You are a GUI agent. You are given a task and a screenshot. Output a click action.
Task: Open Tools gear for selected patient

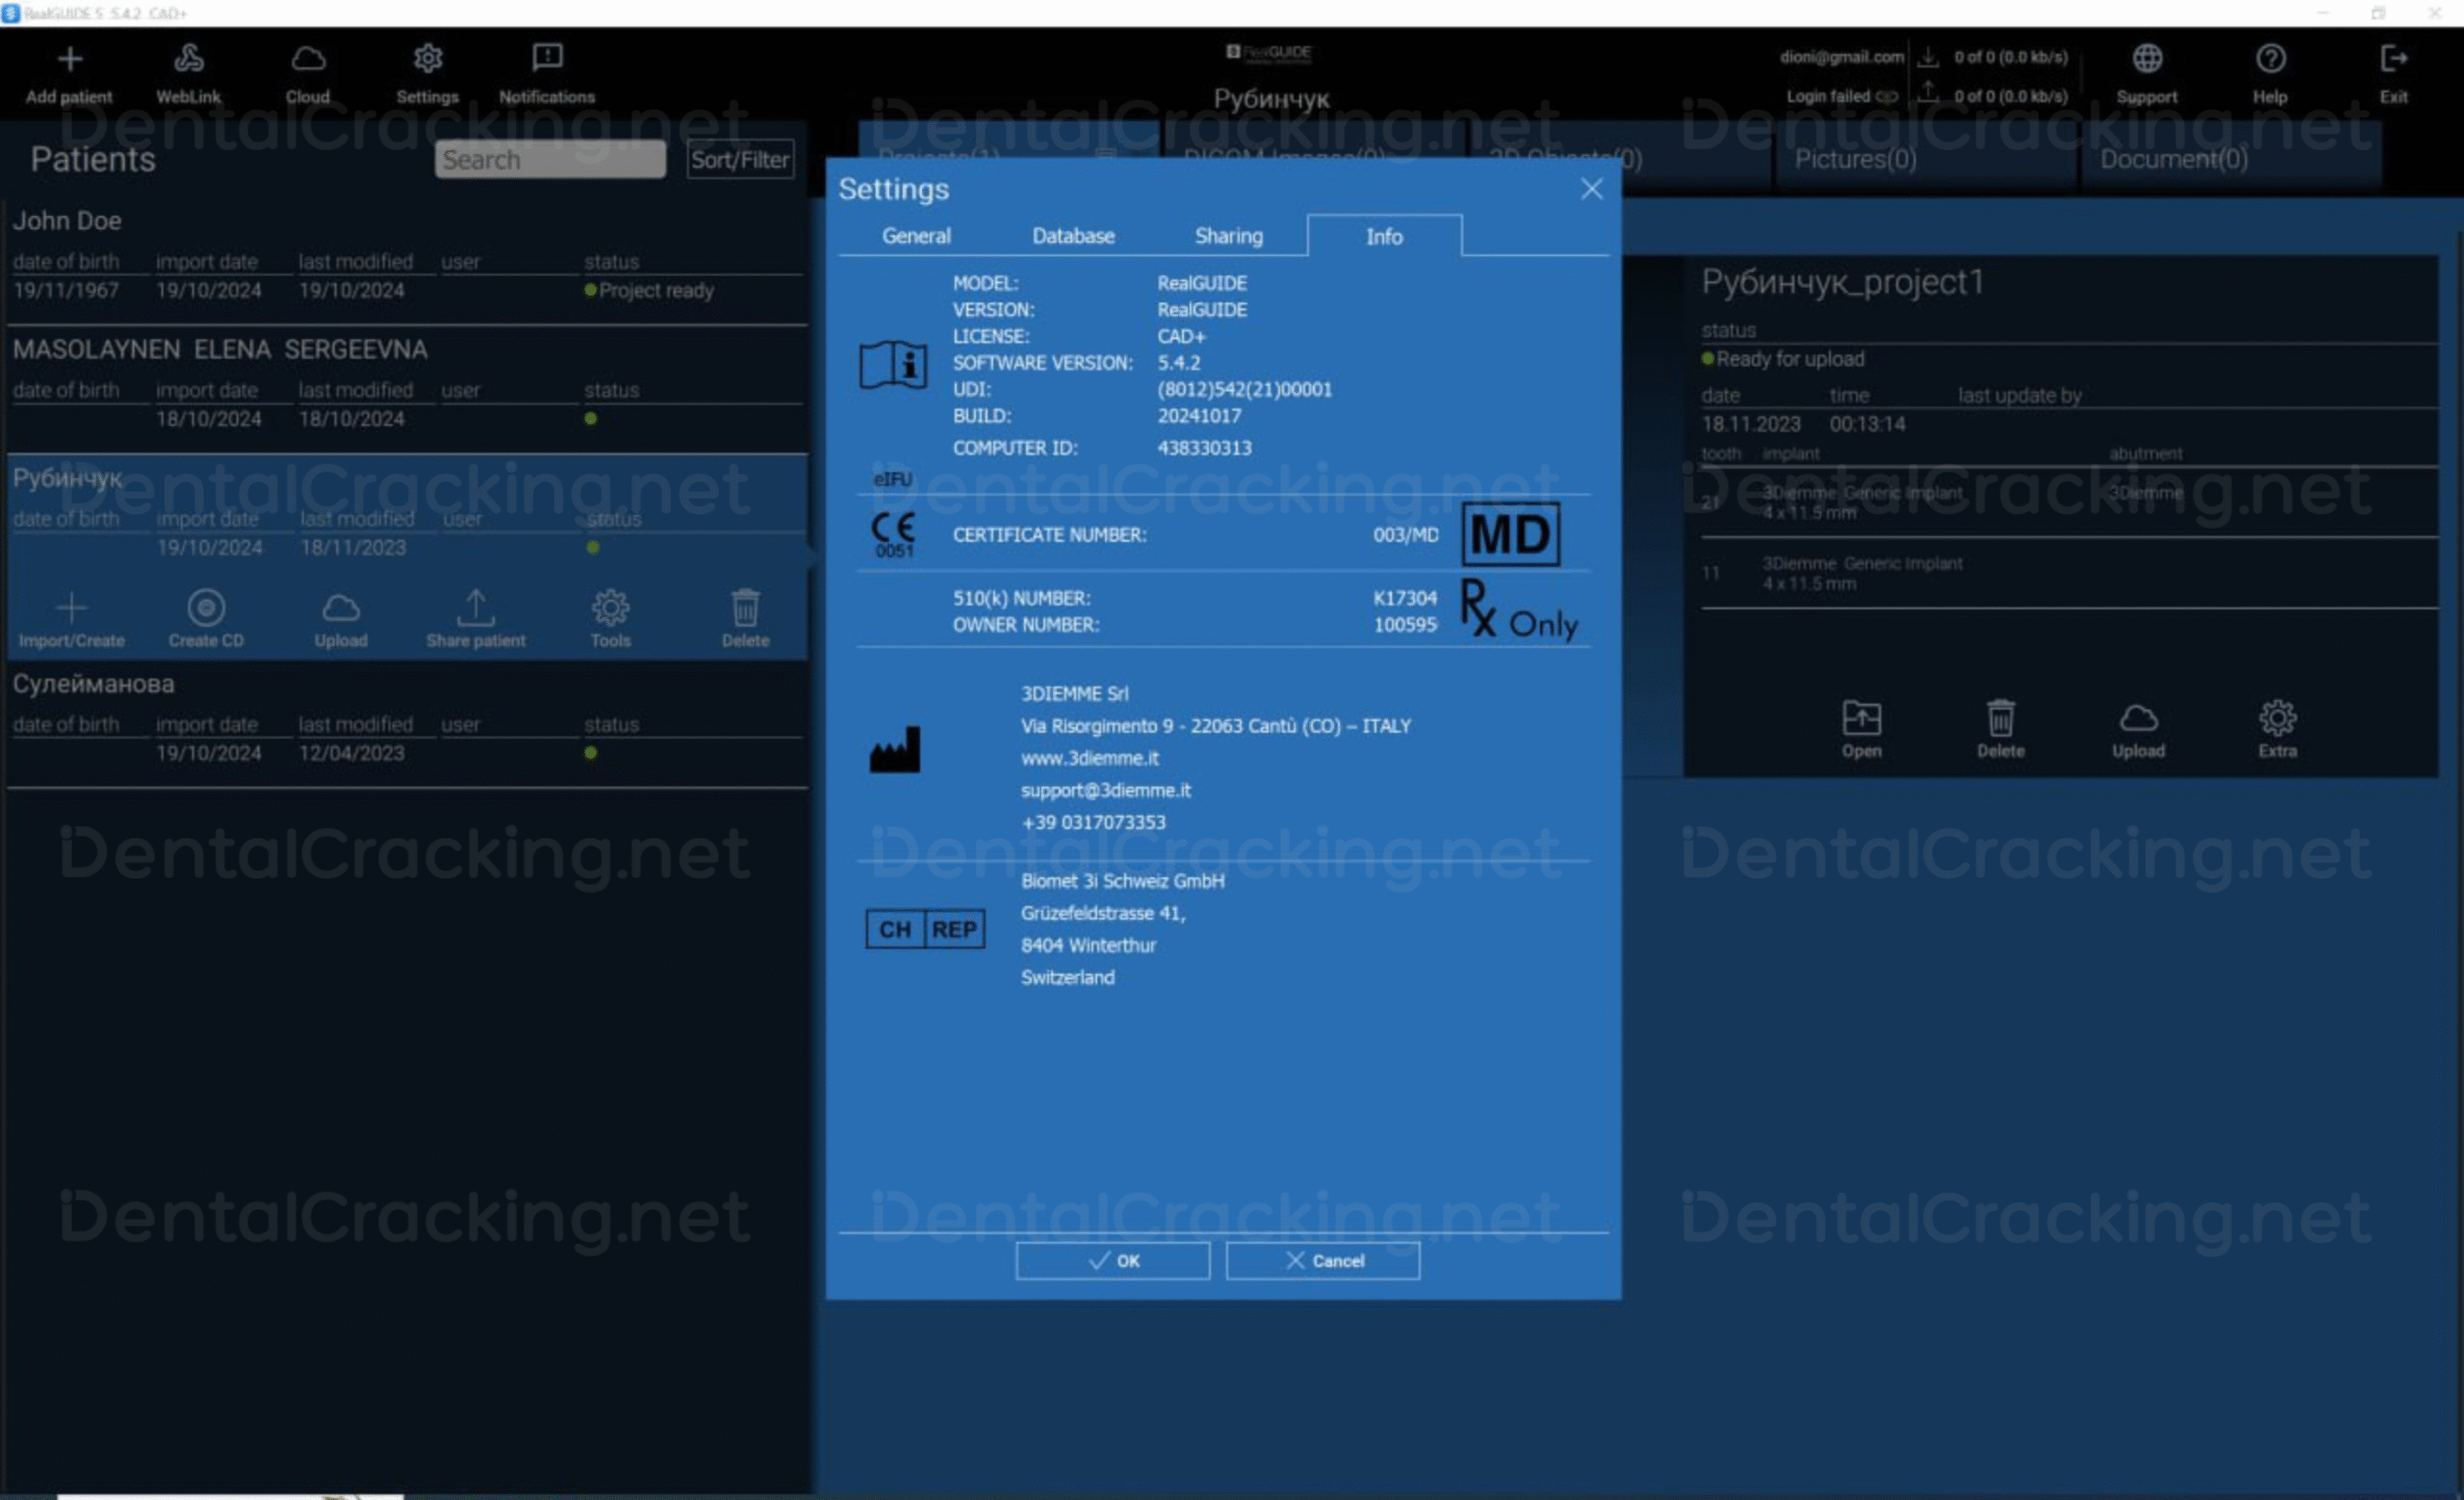610,608
